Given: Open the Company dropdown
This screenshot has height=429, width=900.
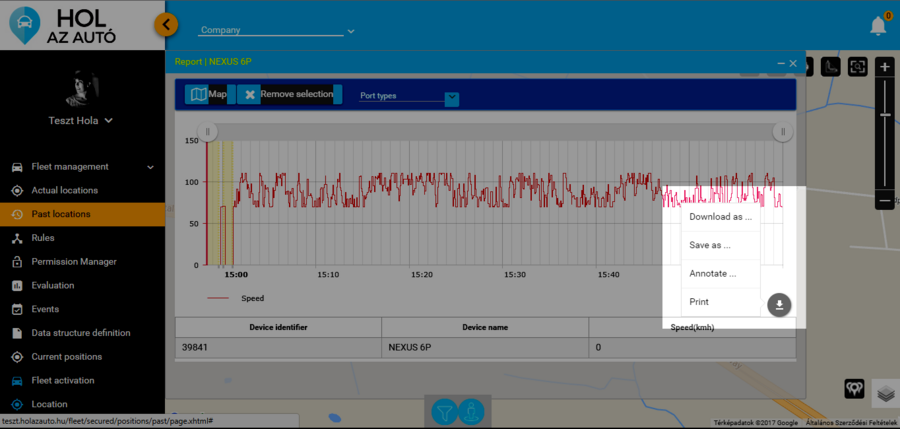Looking at the screenshot, I should click(x=277, y=31).
